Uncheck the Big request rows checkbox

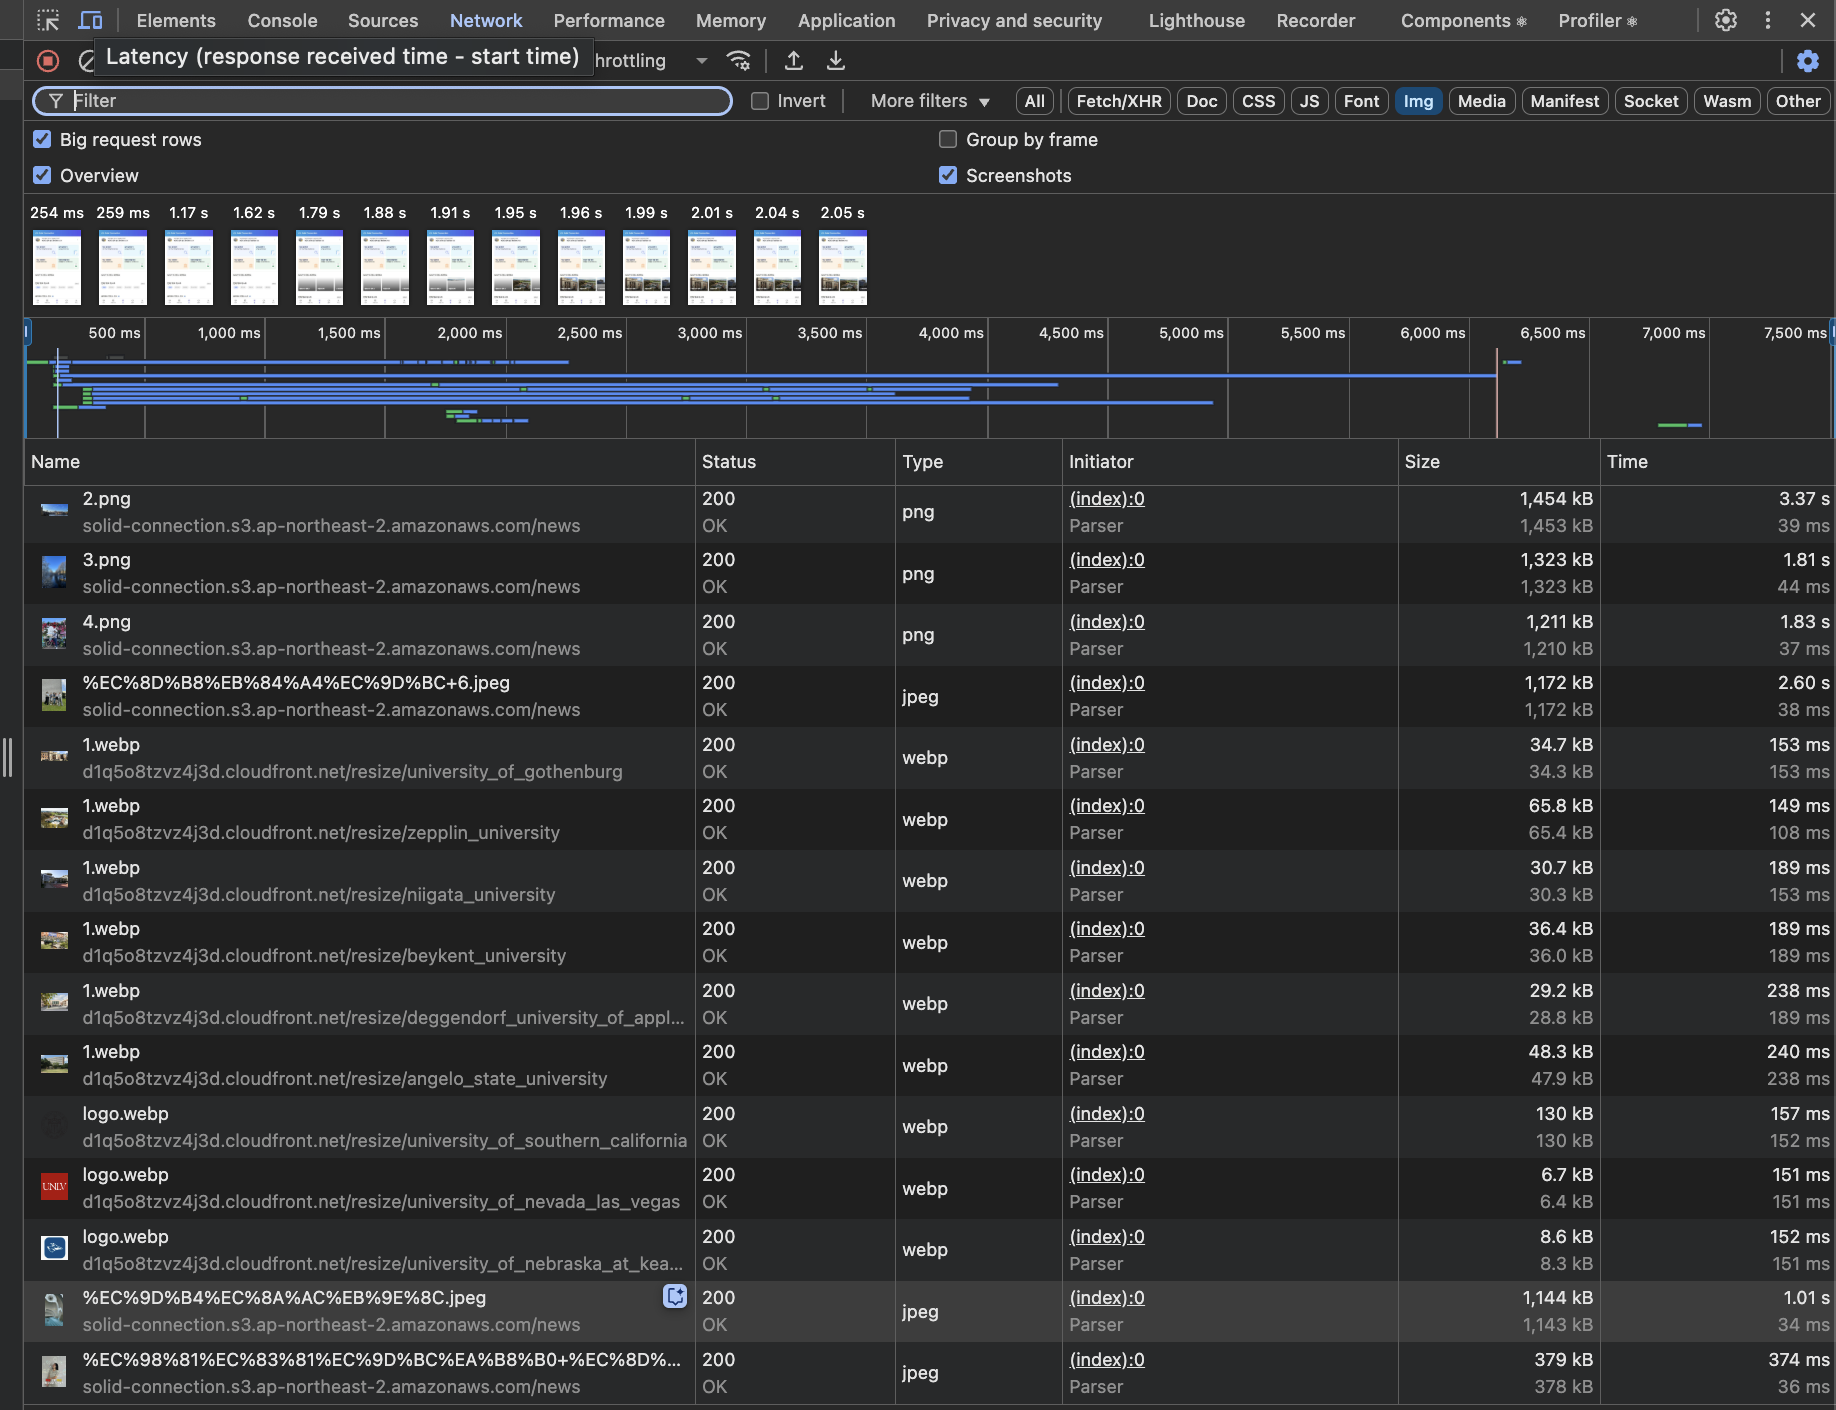(x=42, y=139)
